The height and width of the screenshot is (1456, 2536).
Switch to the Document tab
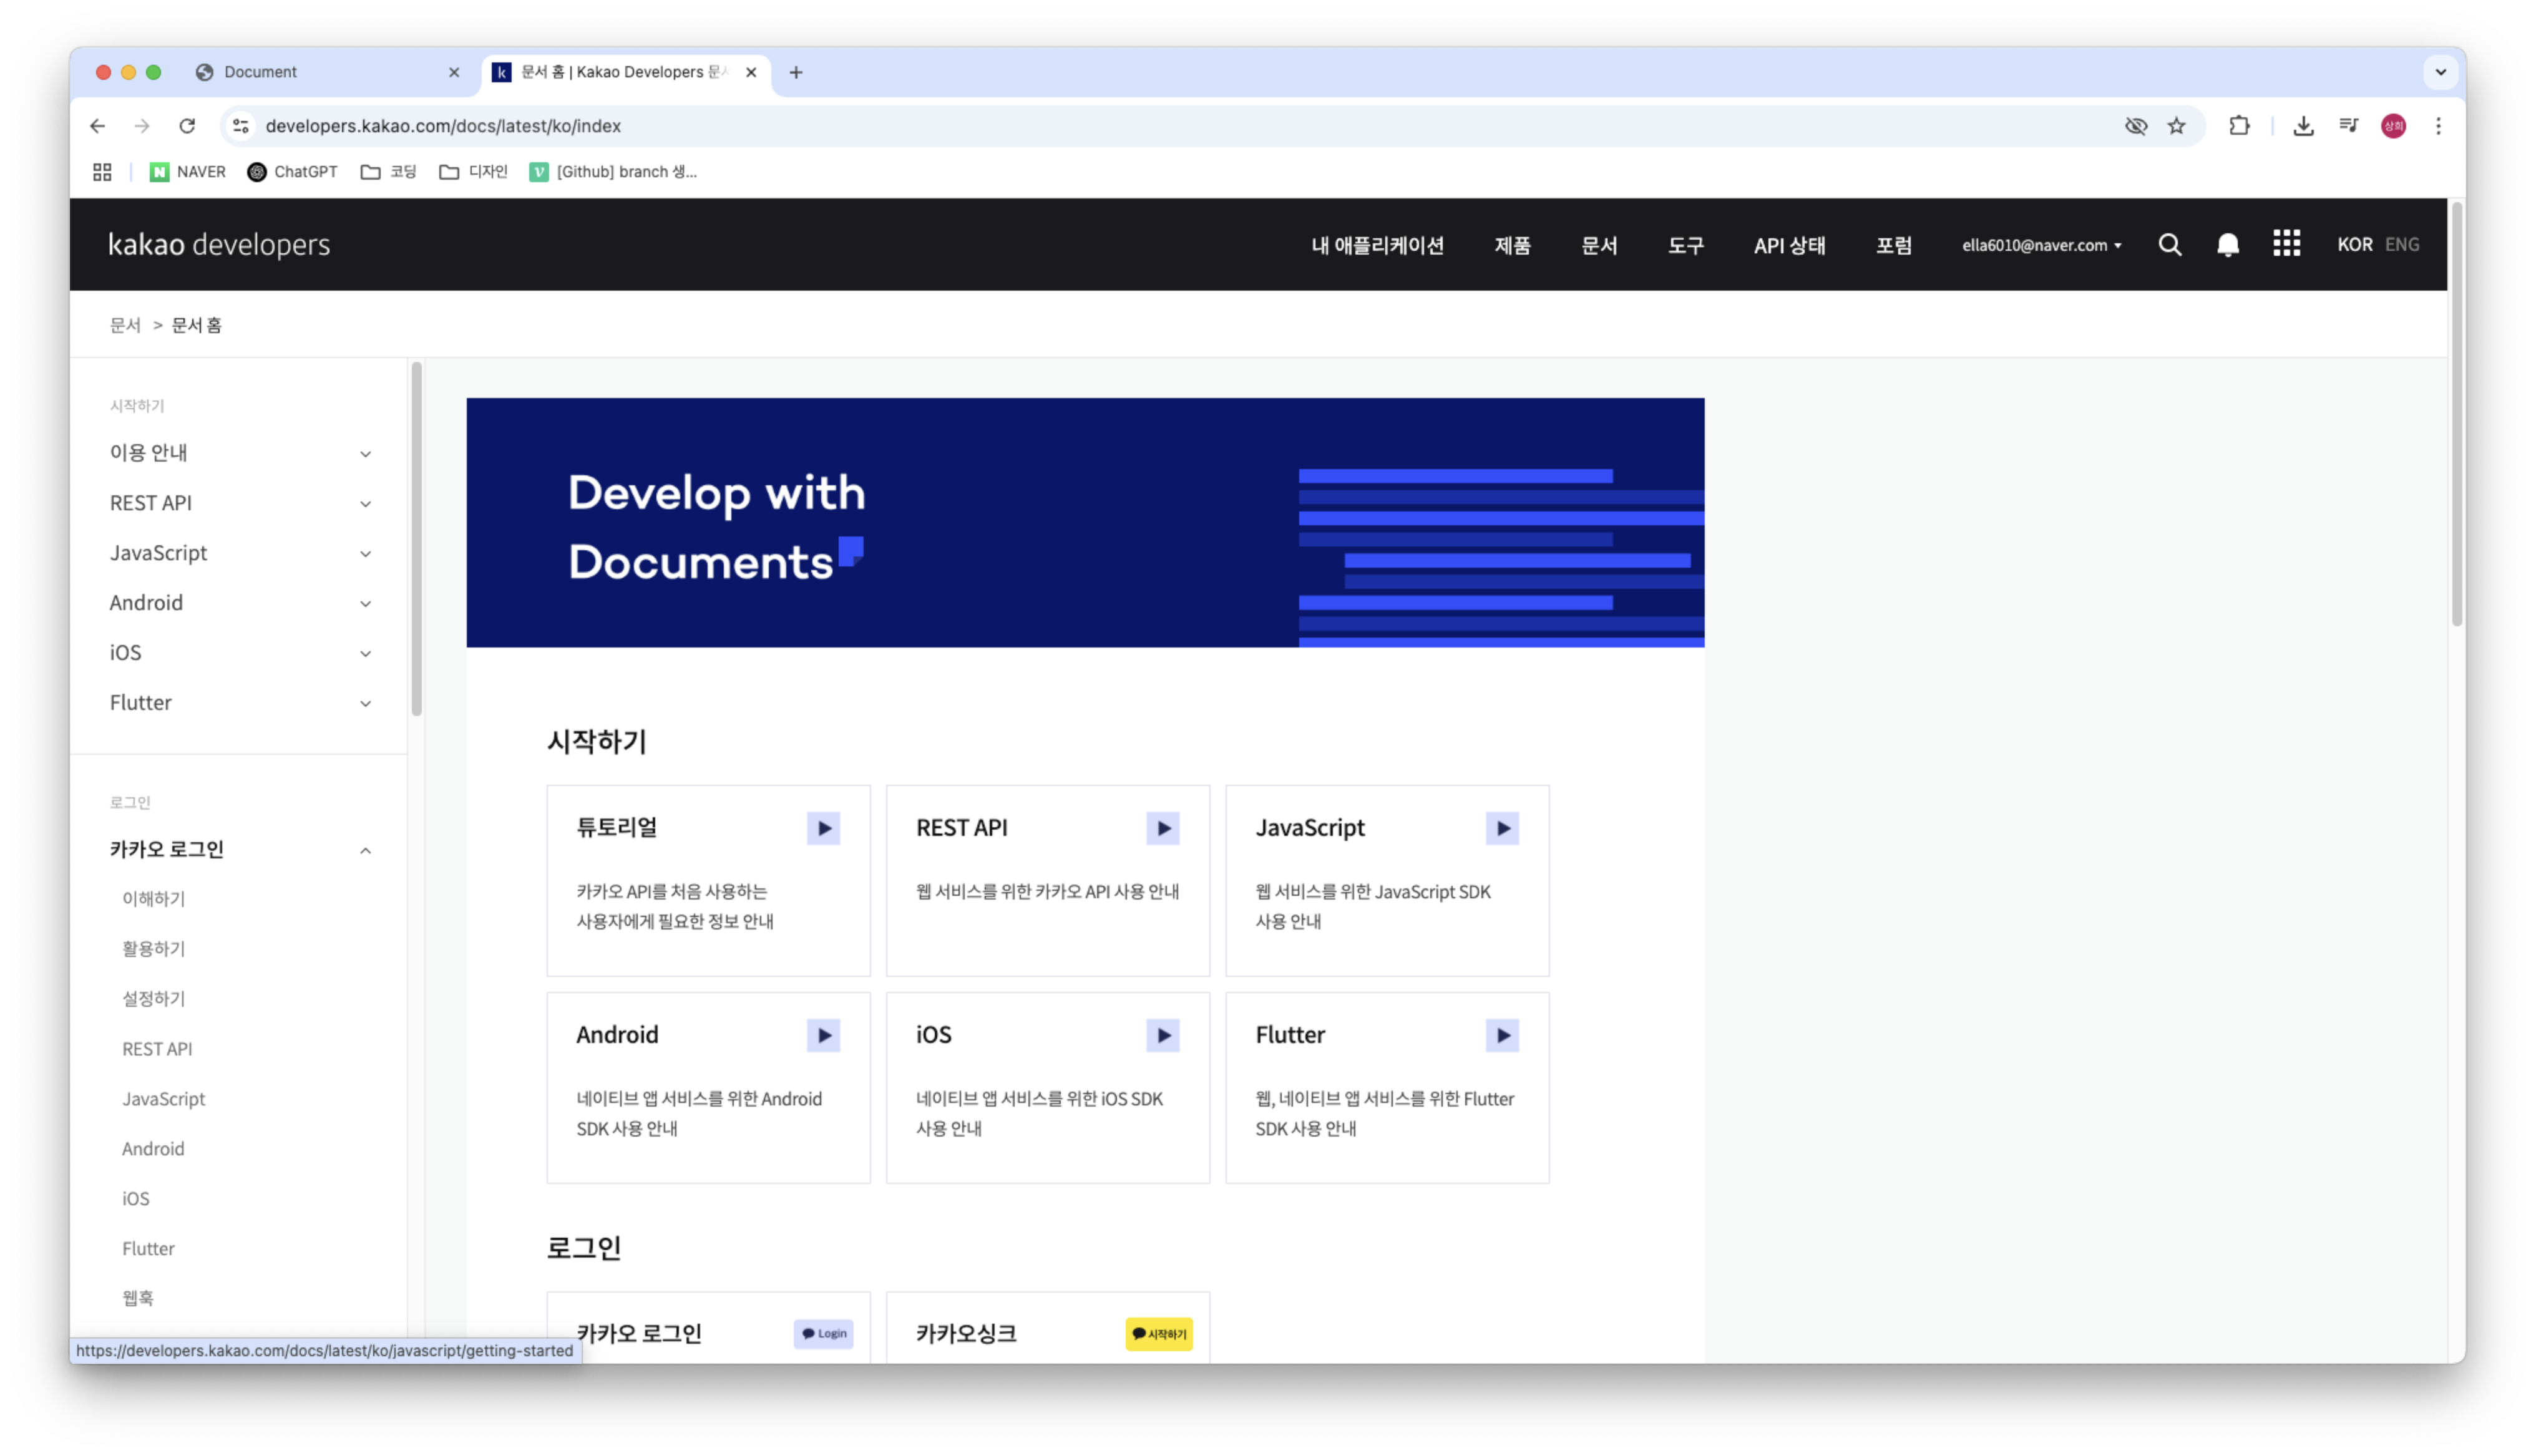(x=328, y=72)
